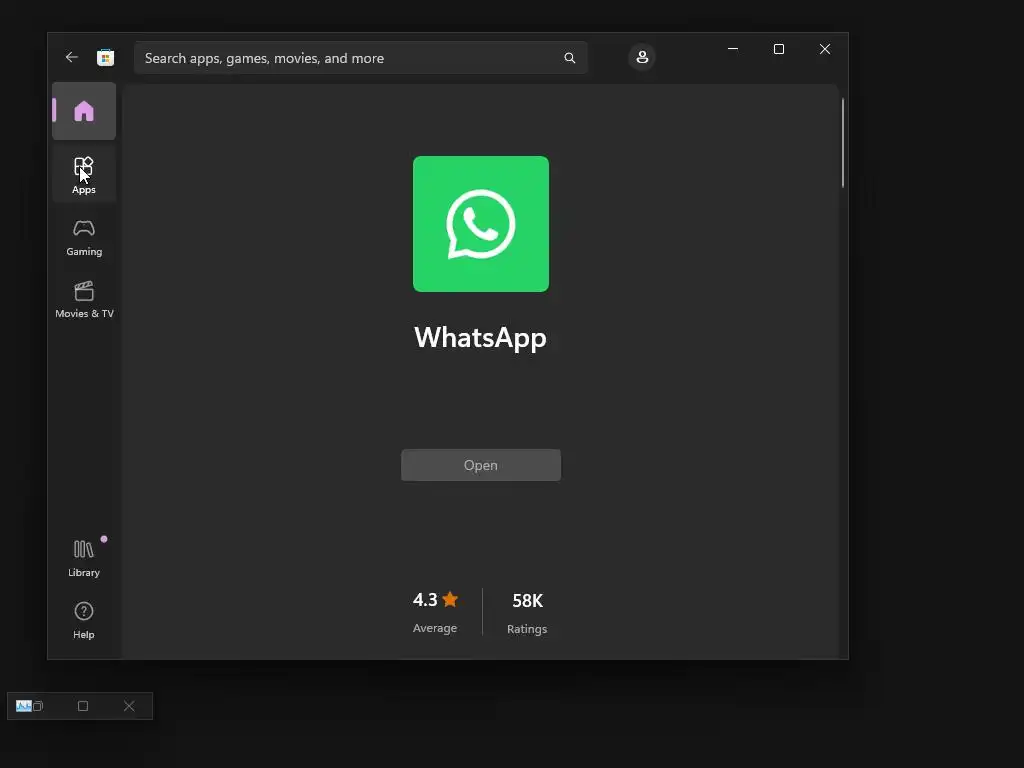Click the 58K ratings count
This screenshot has width=1024, height=768.
tap(528, 601)
